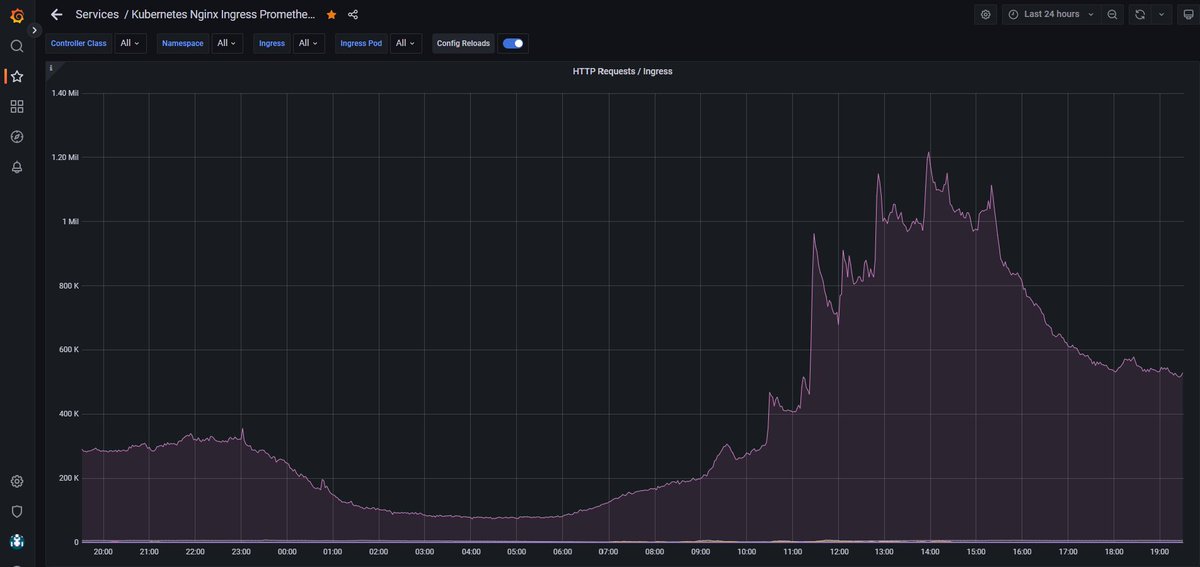Open the panel info corner icon
1200x567 pixels.
(x=51, y=68)
